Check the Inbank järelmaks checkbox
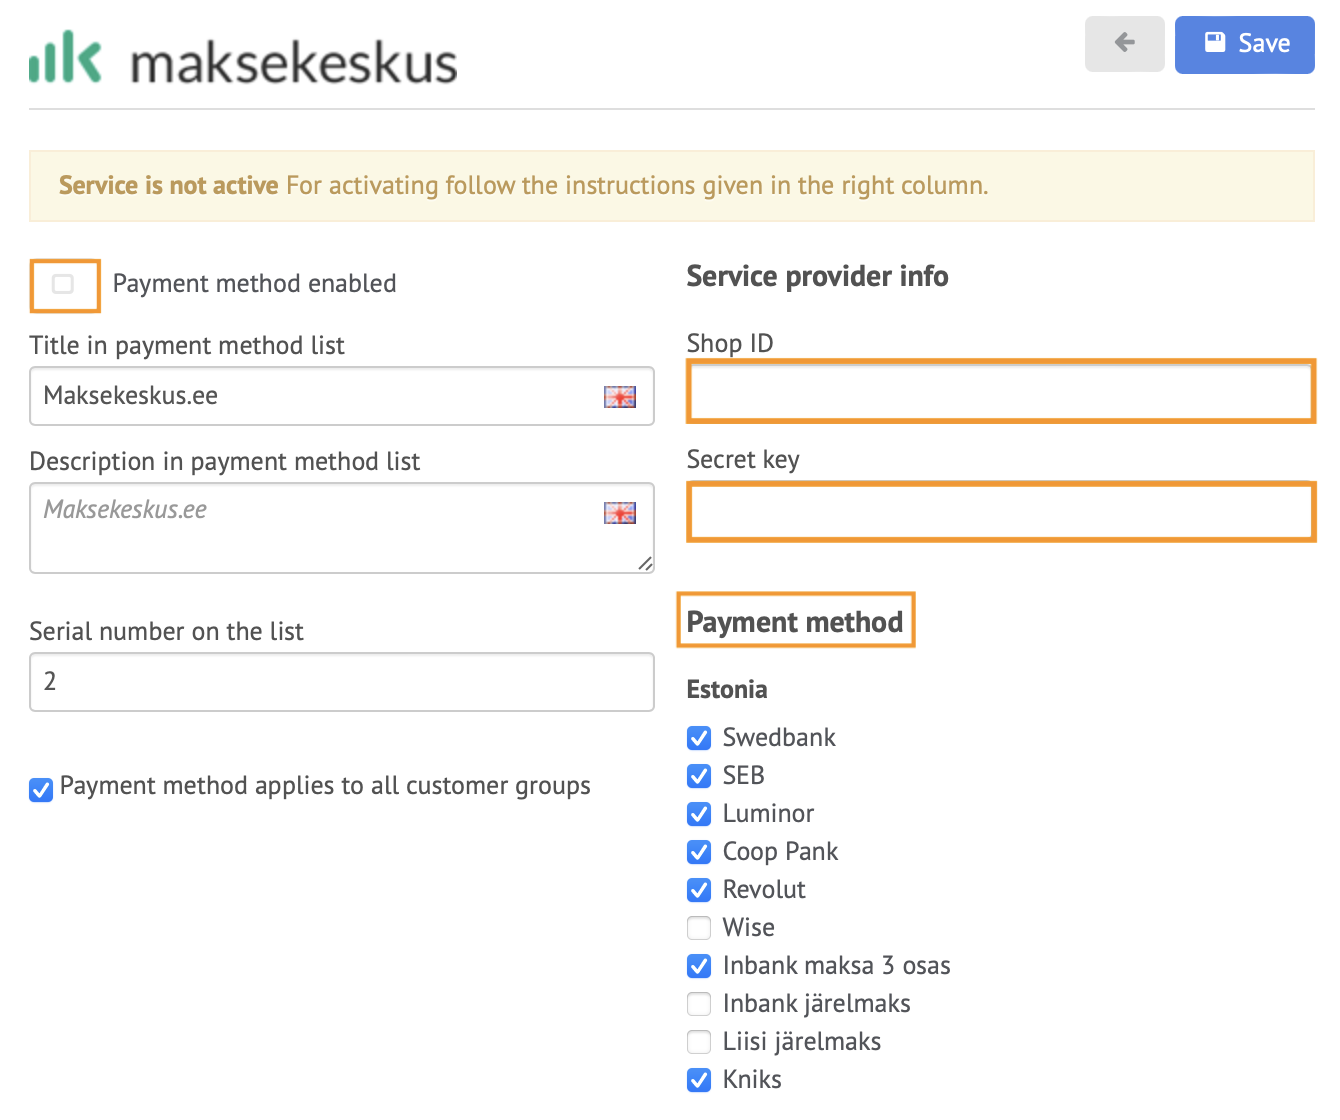Image resolution: width=1340 pixels, height=1120 pixels. point(699,1004)
